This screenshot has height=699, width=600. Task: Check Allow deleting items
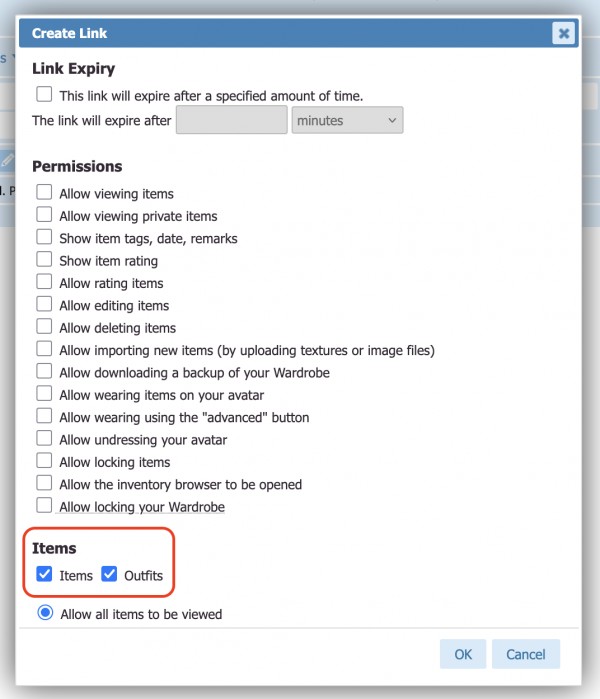tap(44, 327)
